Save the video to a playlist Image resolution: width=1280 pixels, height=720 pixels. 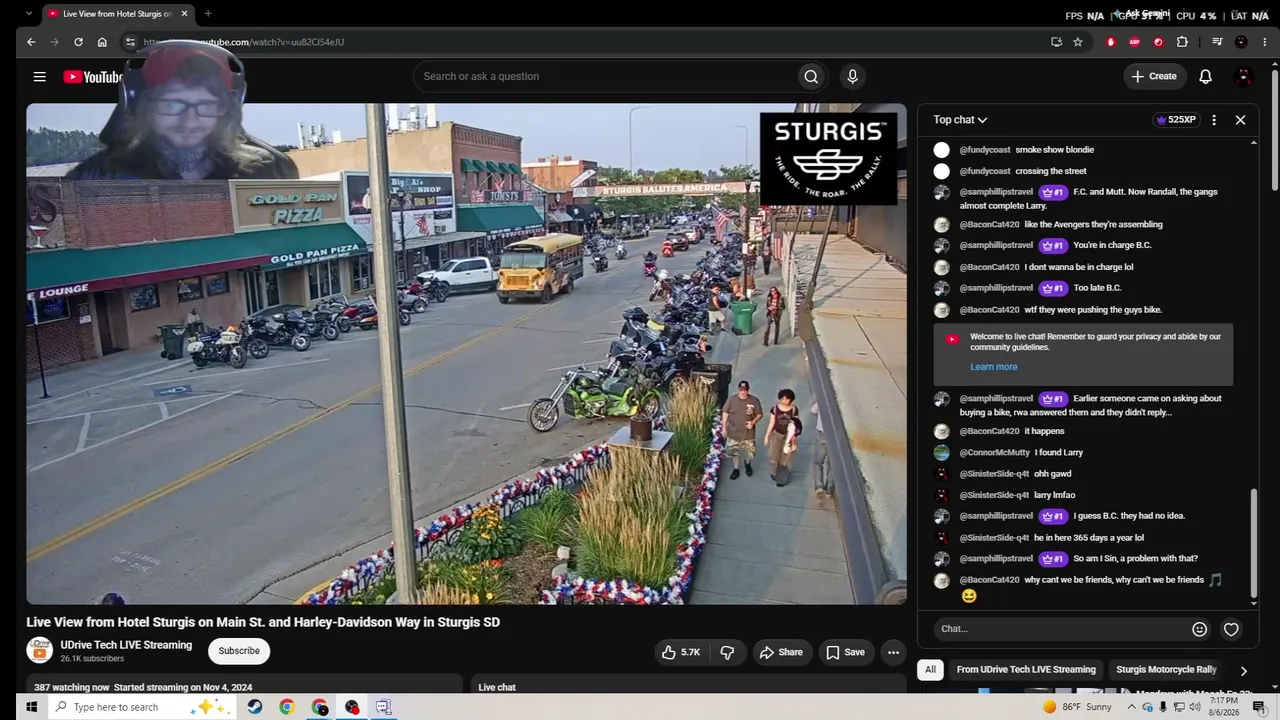(845, 652)
